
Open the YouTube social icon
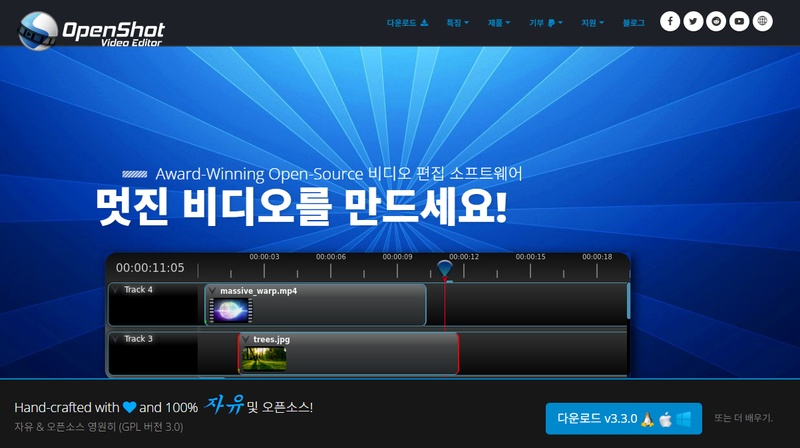coord(739,21)
